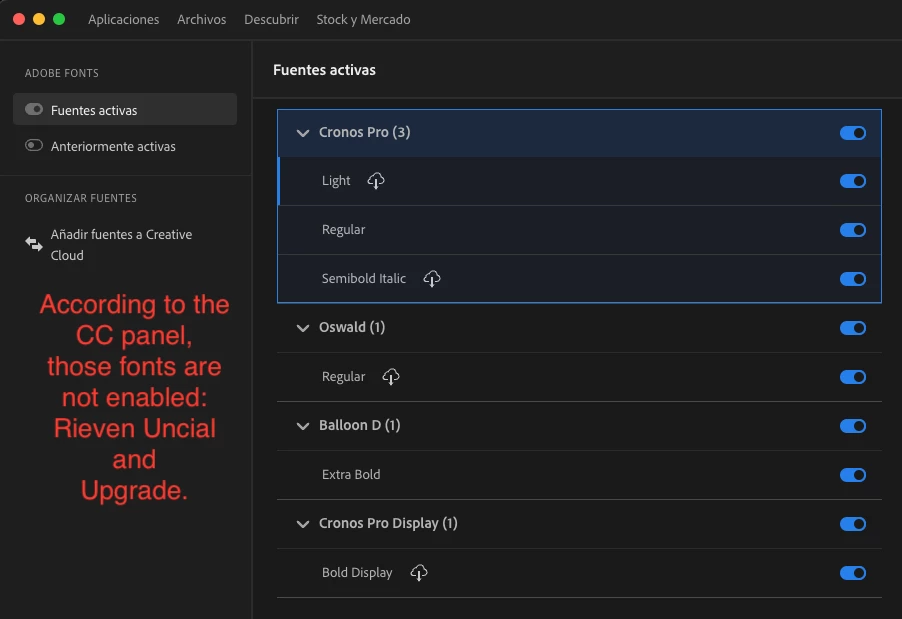Click Añadir fuentes a Creative Cloud
Viewport: 902px width, 619px height.
[121, 244]
